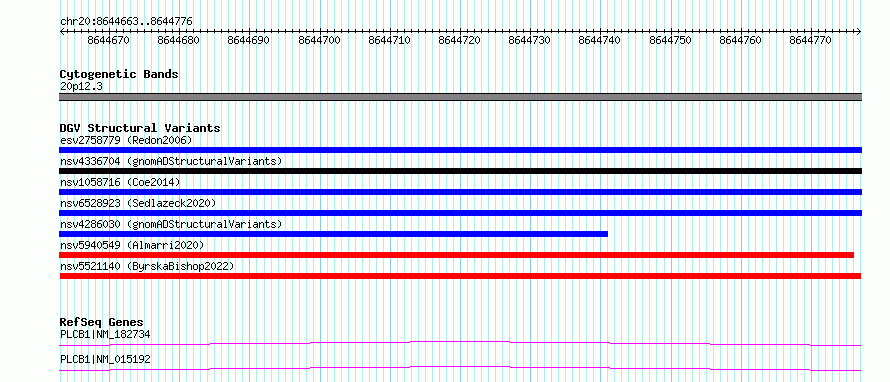This screenshot has width=890, height=382.
Task: Click the 20p12.3 band label
Action: tap(81, 87)
